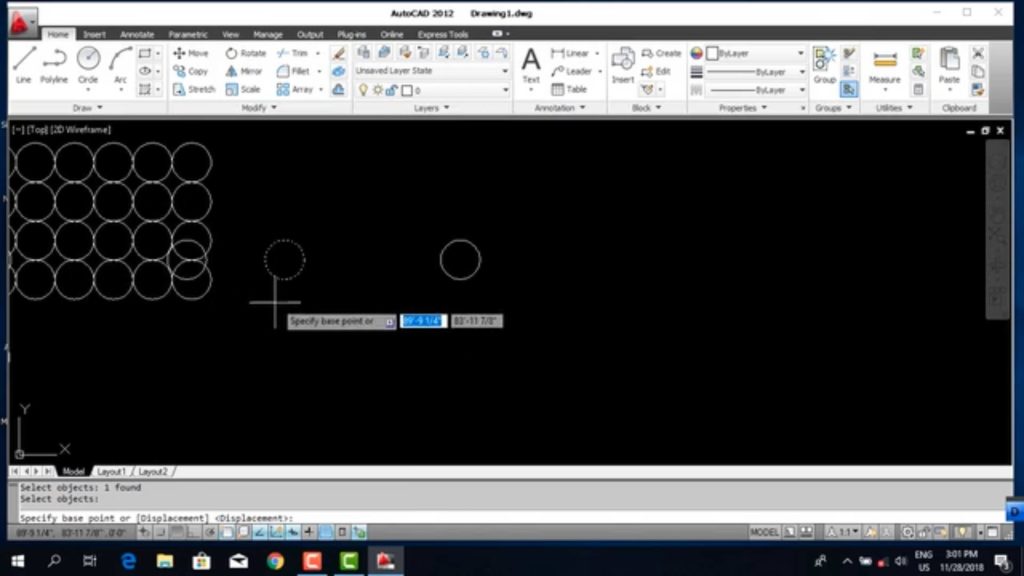Screen dimensions: 1024x576
Task: Add a Linear dimension
Action: click(570, 53)
